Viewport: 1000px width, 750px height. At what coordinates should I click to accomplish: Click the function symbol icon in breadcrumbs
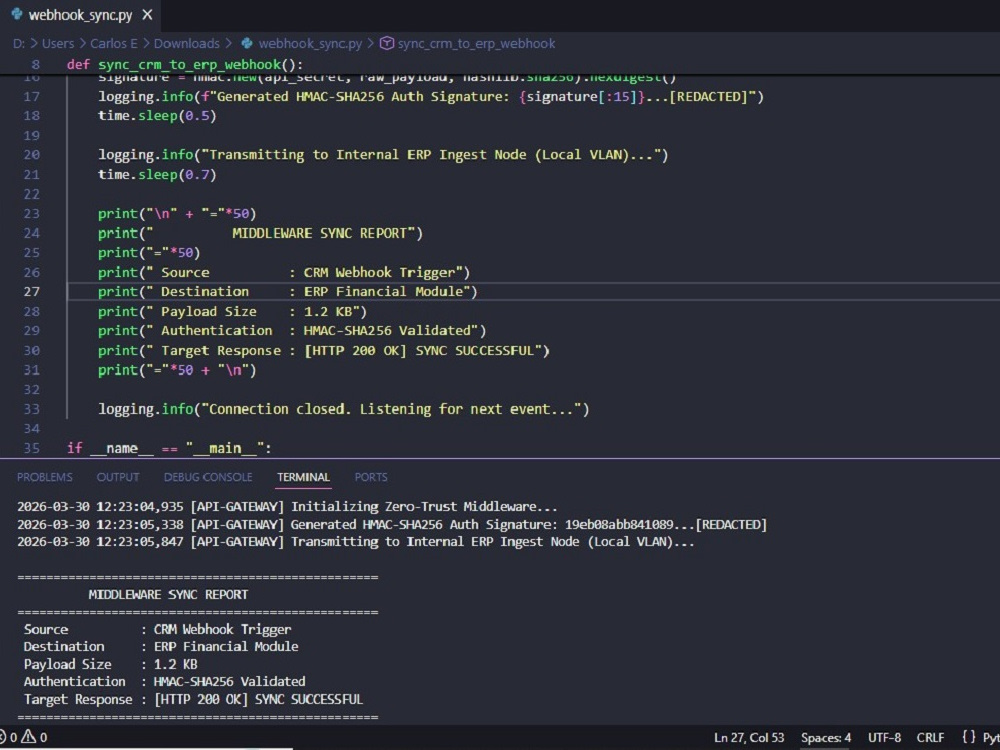tap(386, 43)
